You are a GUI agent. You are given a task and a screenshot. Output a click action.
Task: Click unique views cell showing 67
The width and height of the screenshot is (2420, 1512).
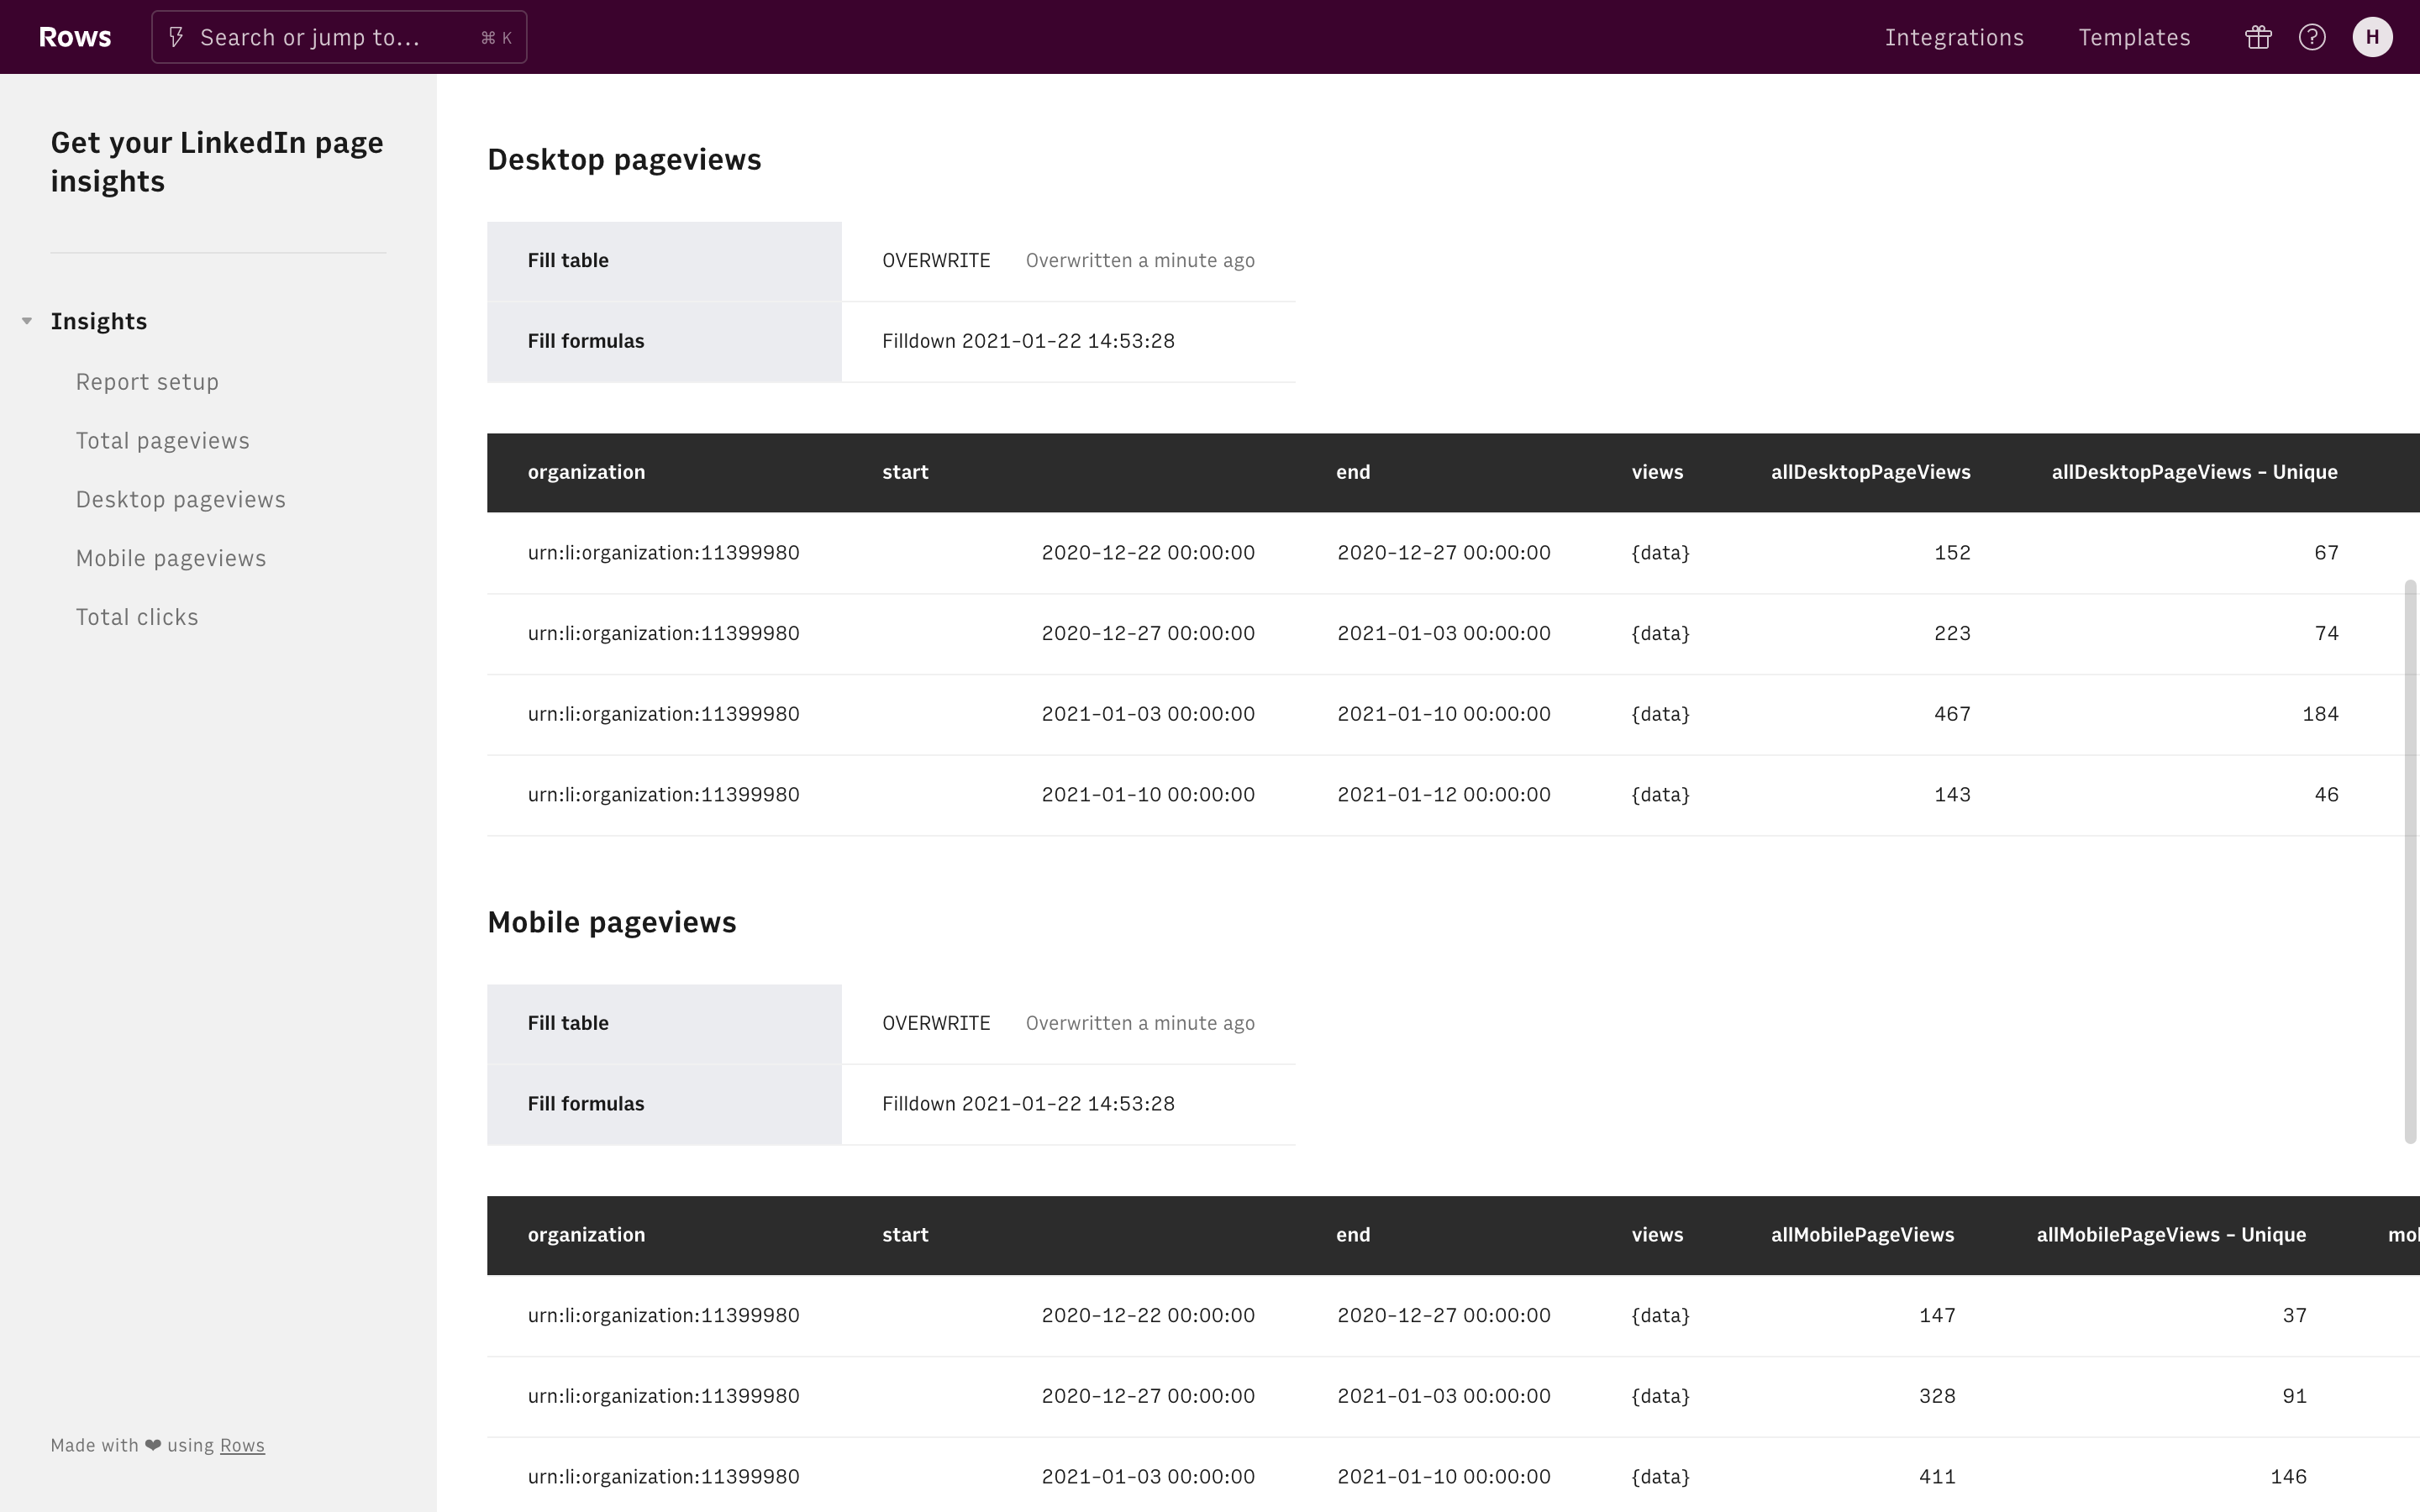pos(2326,553)
